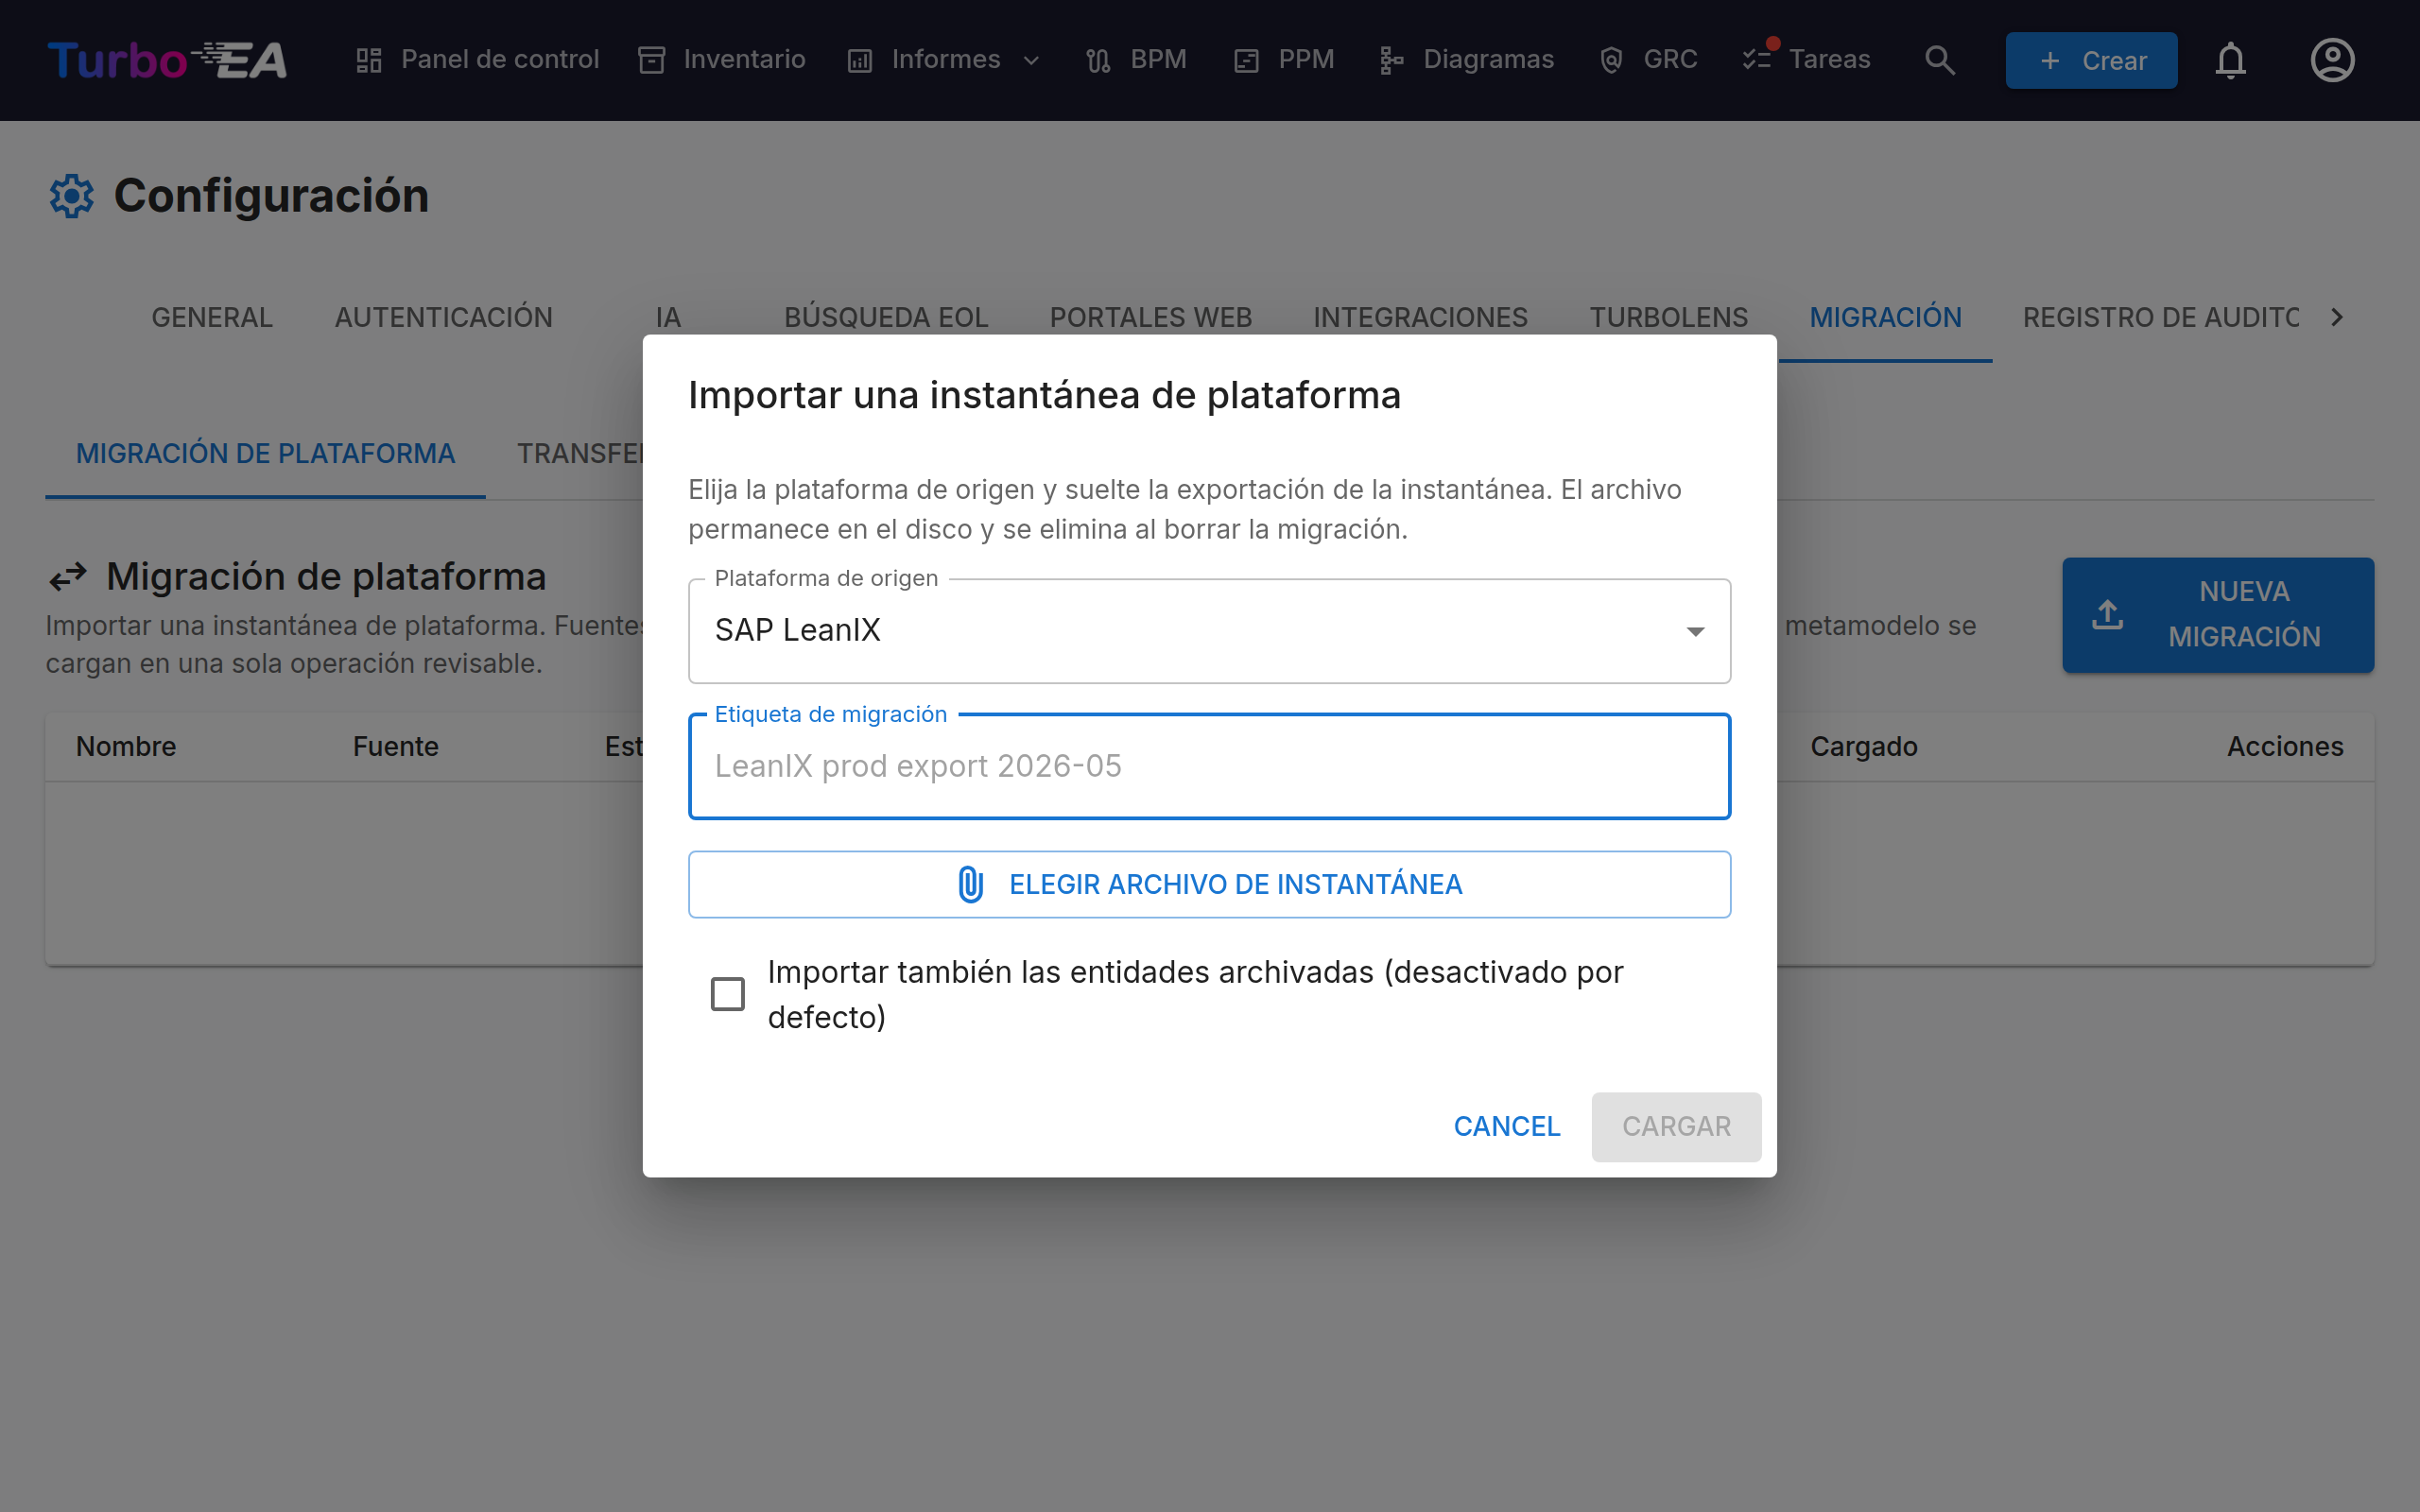Image resolution: width=2420 pixels, height=1512 pixels.
Task: Open the Inventario section
Action: [x=722, y=60]
